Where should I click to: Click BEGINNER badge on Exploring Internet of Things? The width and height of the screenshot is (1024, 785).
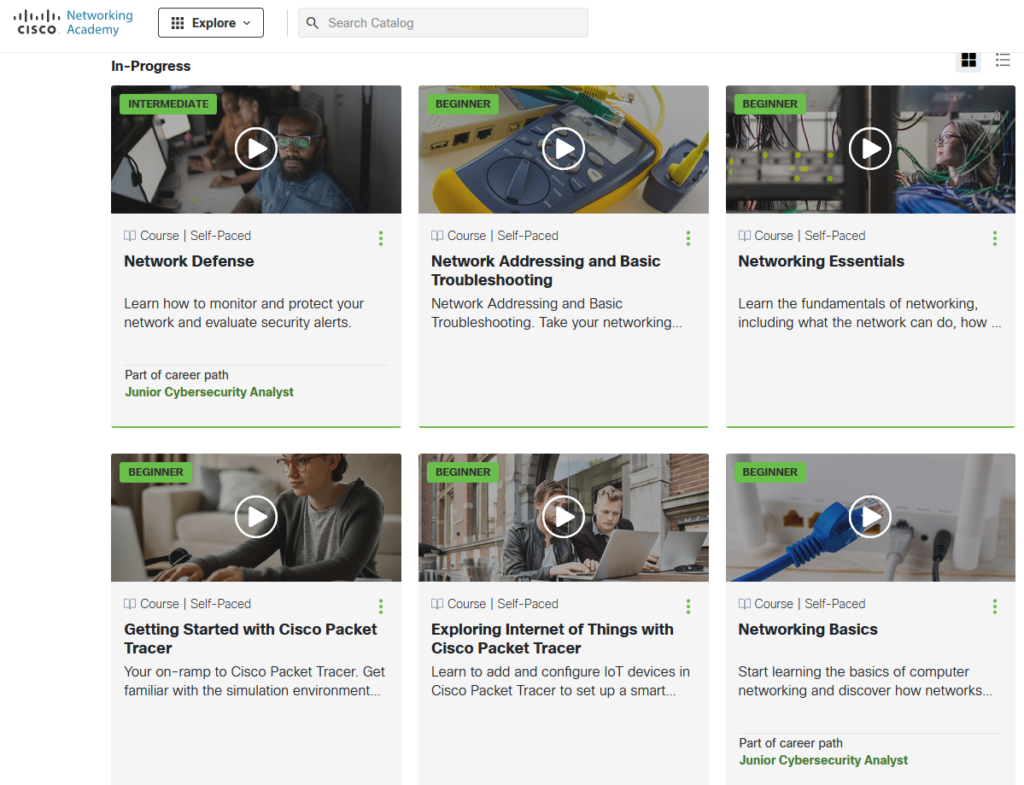tap(463, 472)
